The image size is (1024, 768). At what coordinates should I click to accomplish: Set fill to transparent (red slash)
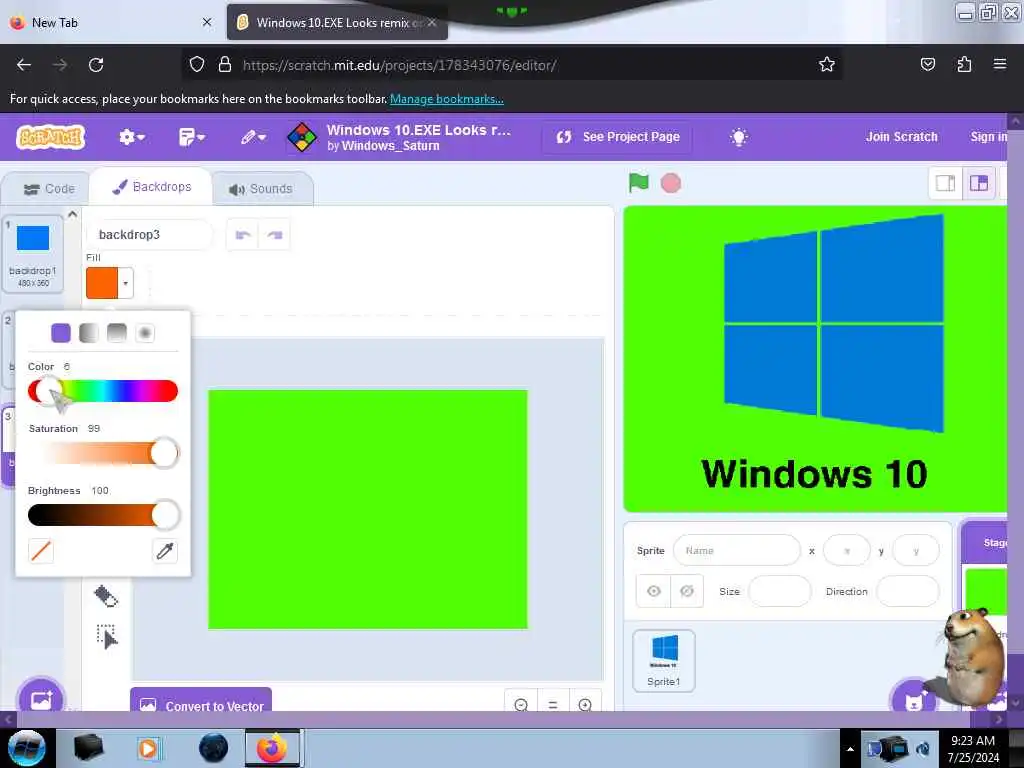[x=41, y=551]
